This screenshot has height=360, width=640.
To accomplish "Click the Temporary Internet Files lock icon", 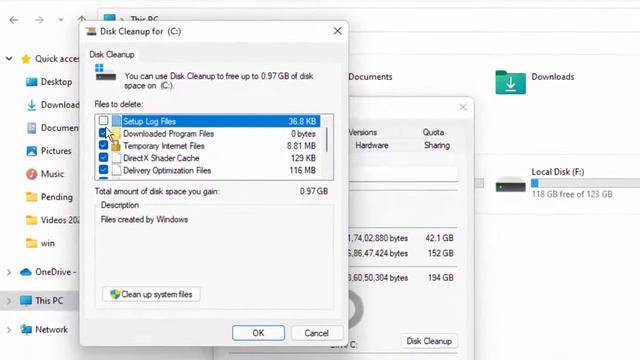I will 116,146.
